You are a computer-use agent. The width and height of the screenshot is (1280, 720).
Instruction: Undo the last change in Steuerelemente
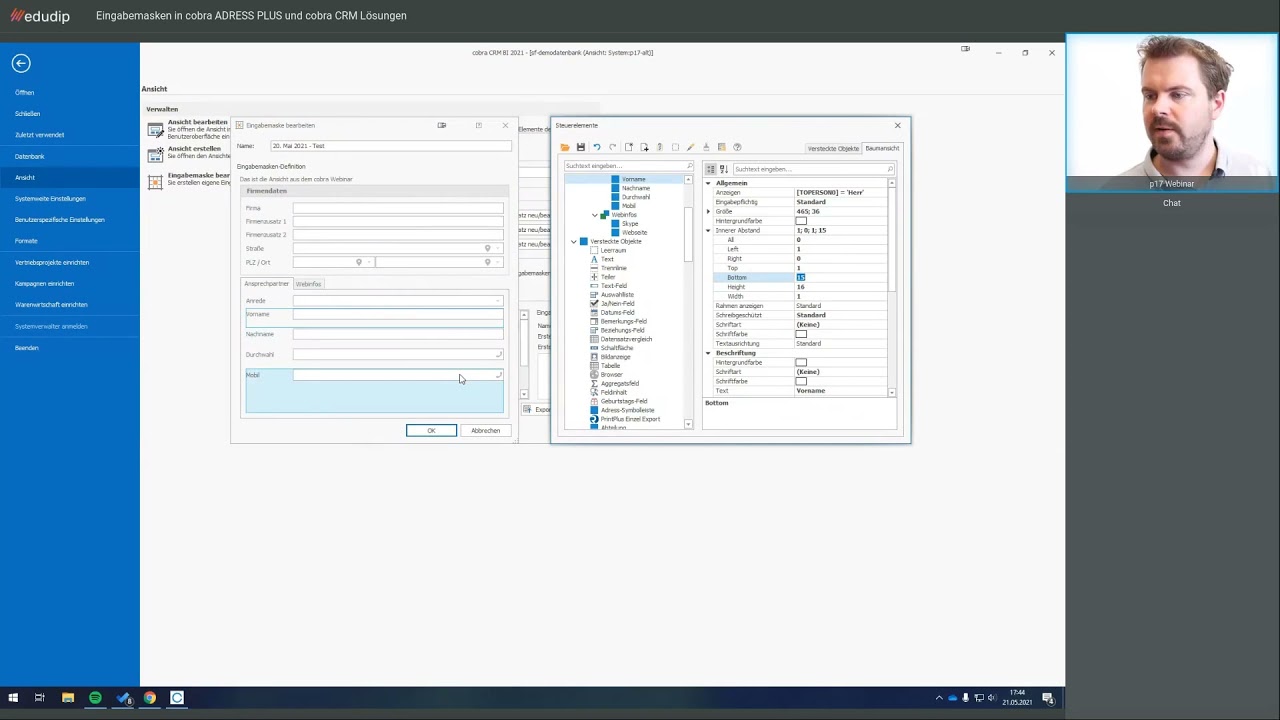click(x=597, y=147)
